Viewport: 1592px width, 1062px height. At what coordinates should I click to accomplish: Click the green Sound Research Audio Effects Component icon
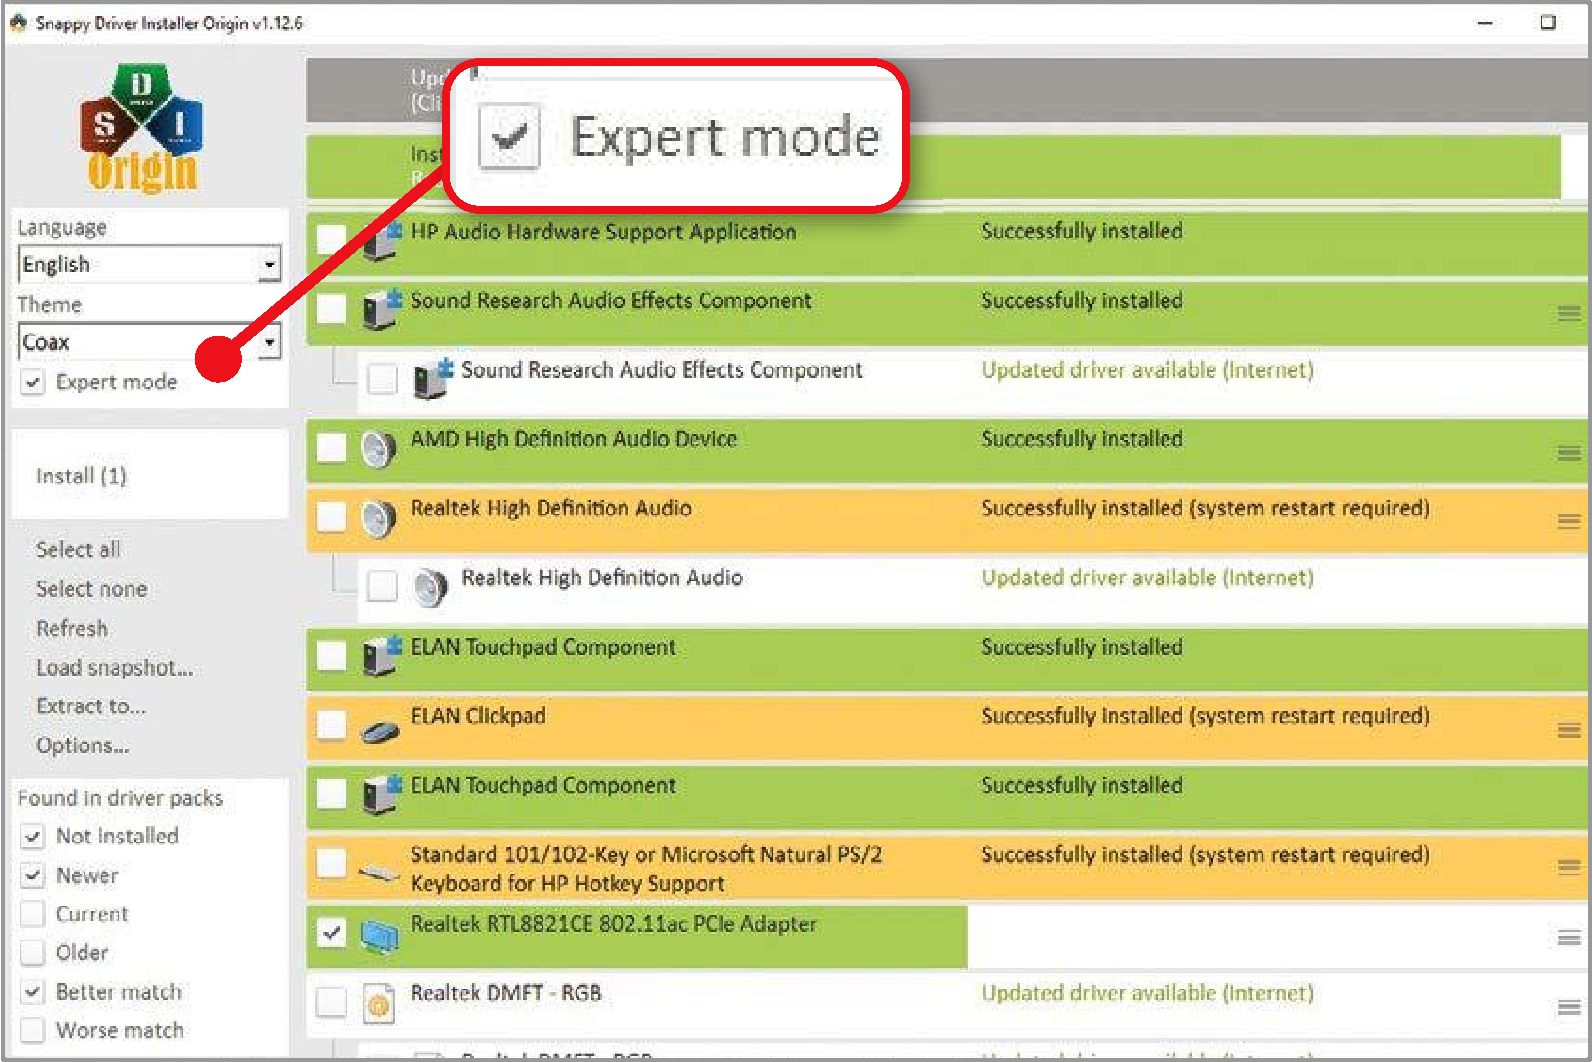380,309
